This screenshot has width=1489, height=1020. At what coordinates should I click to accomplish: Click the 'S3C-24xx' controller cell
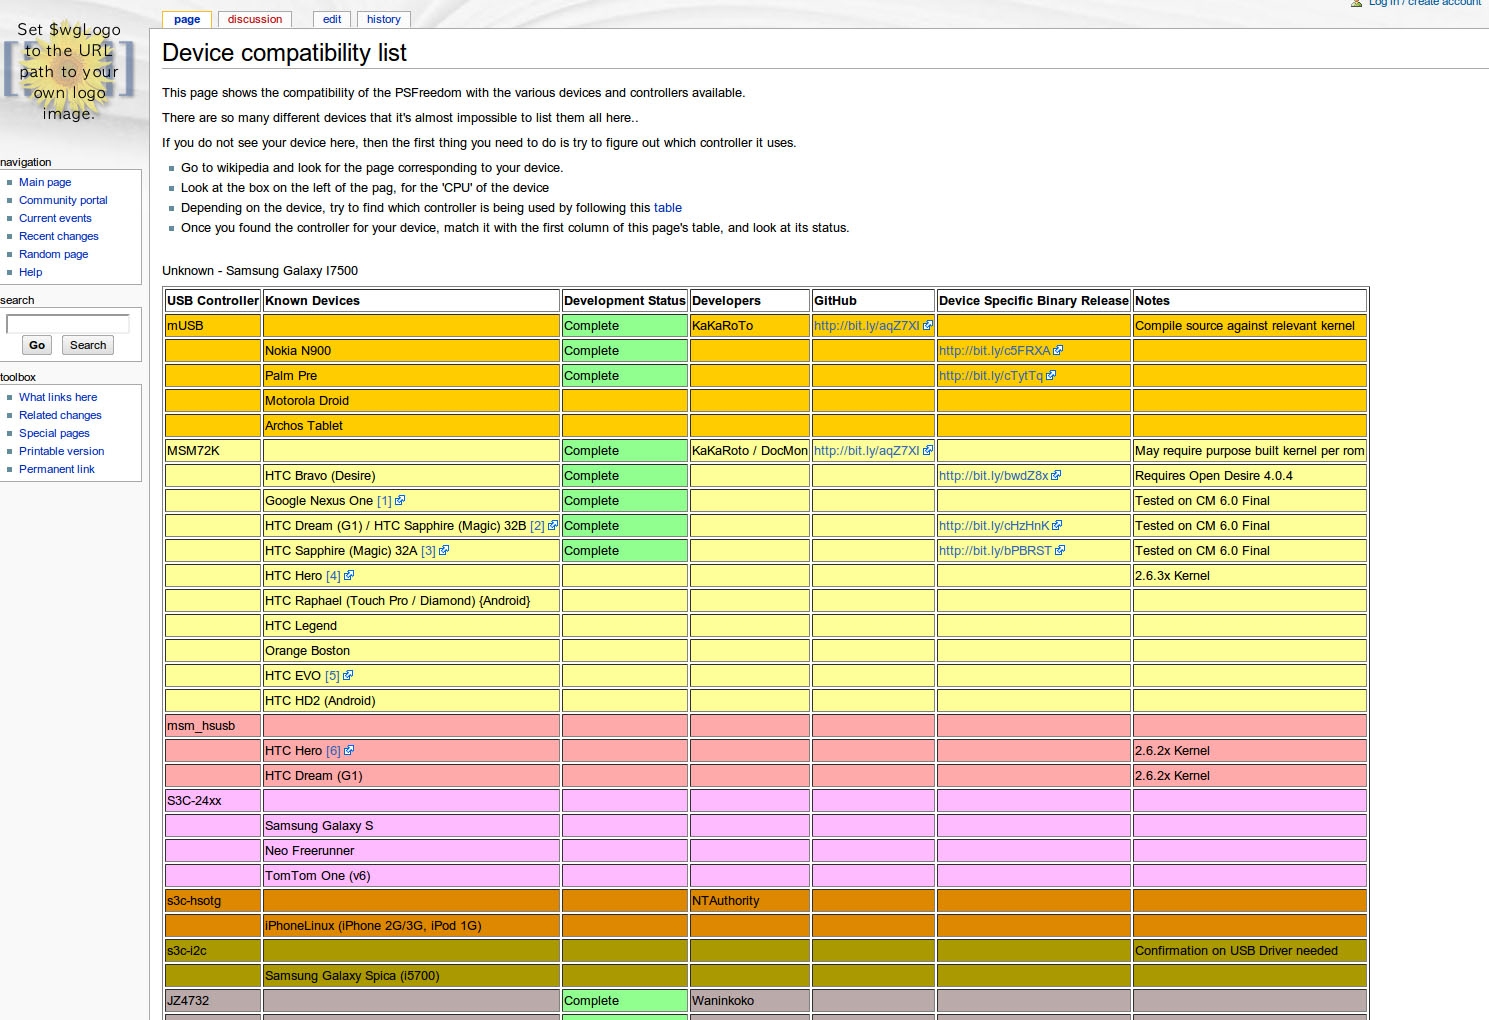click(213, 801)
